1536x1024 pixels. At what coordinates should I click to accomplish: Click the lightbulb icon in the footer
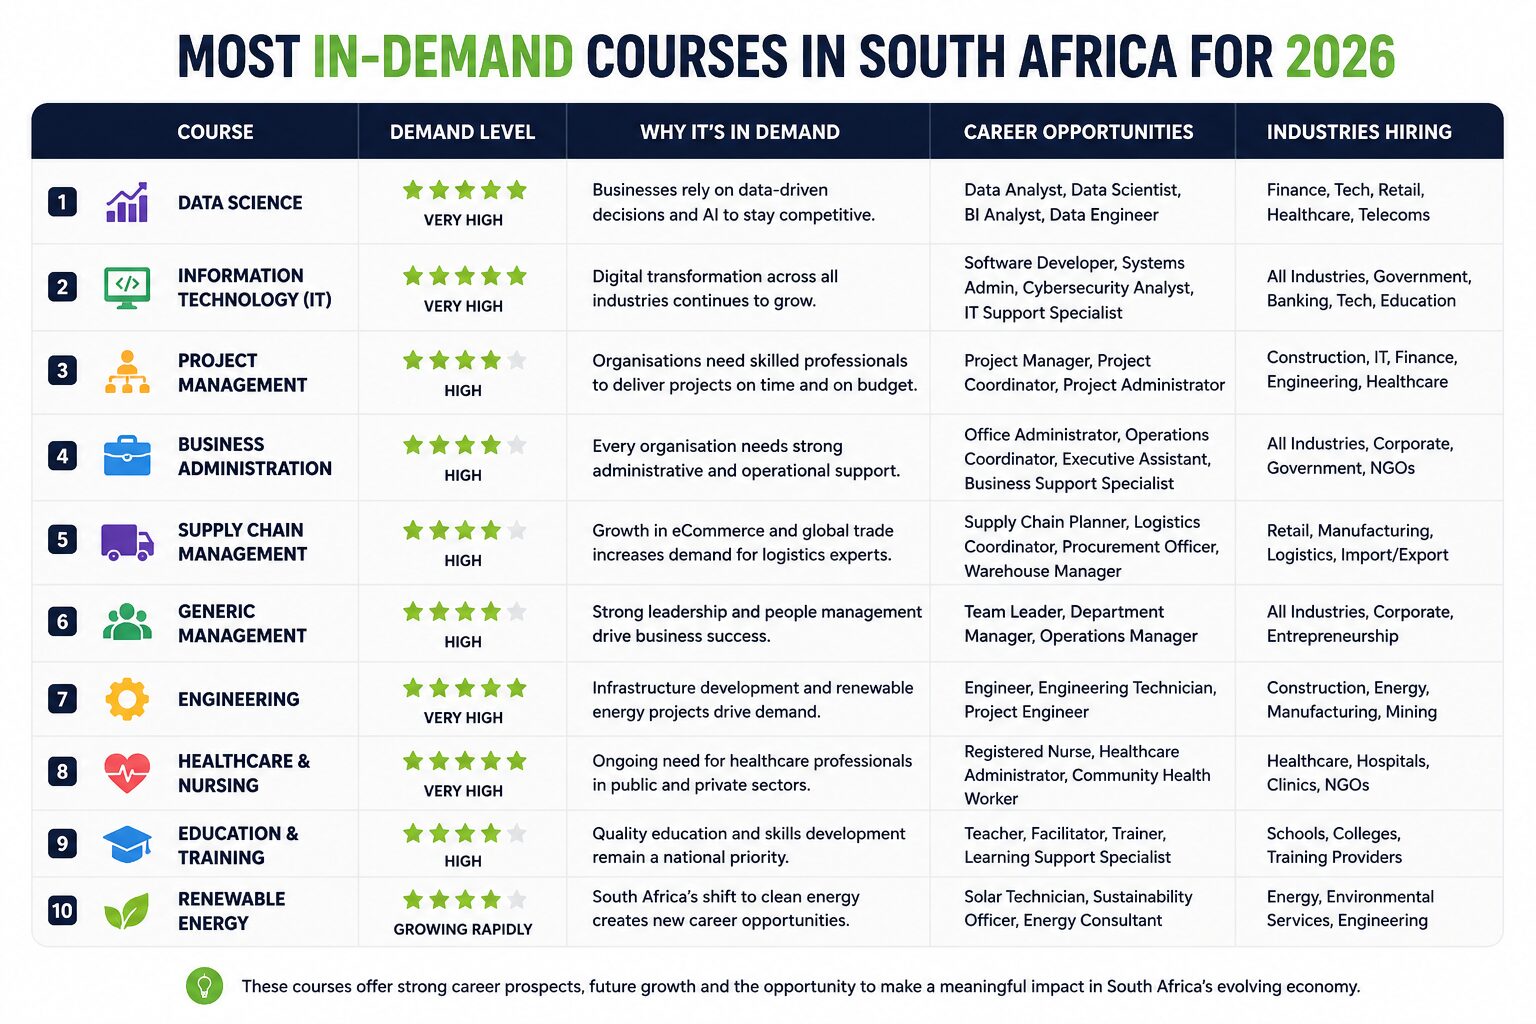coord(205,986)
